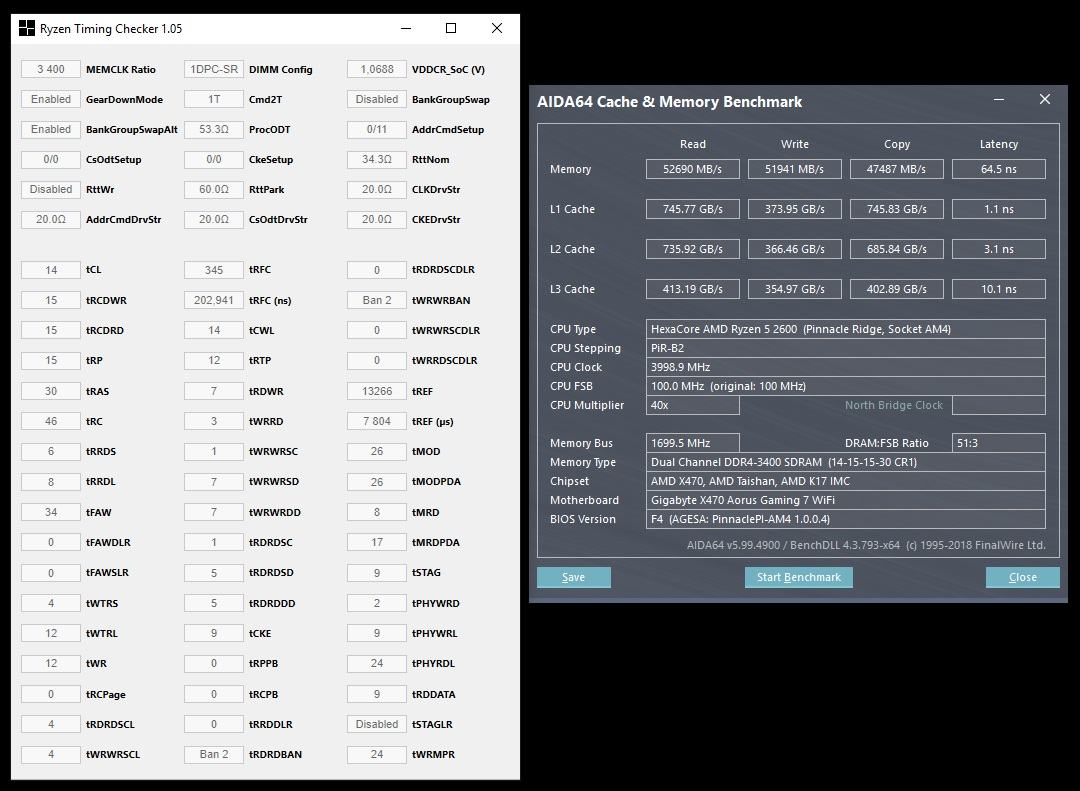1080x791 pixels.
Task: Click the Memory Bus value 1699.5 MHz
Action: pos(692,443)
